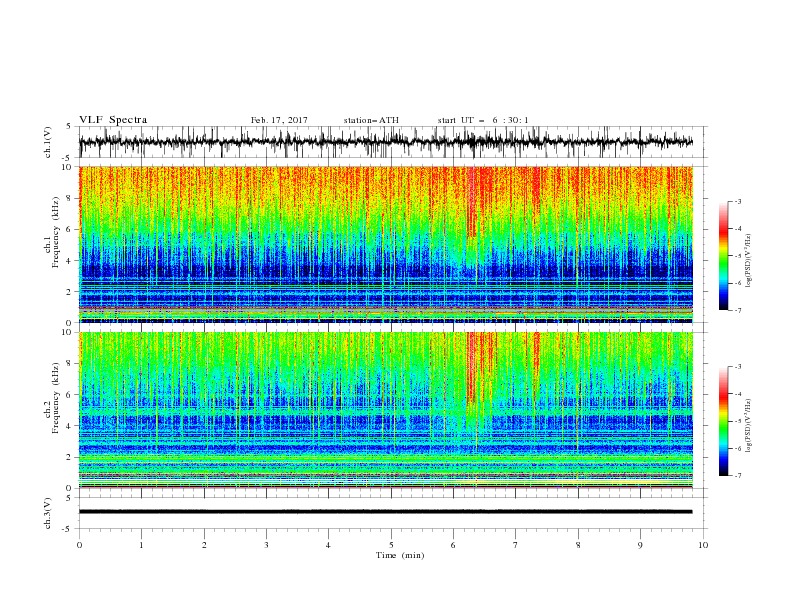Click the "10" kHz tick on ch.2 frequency axis

67,332
